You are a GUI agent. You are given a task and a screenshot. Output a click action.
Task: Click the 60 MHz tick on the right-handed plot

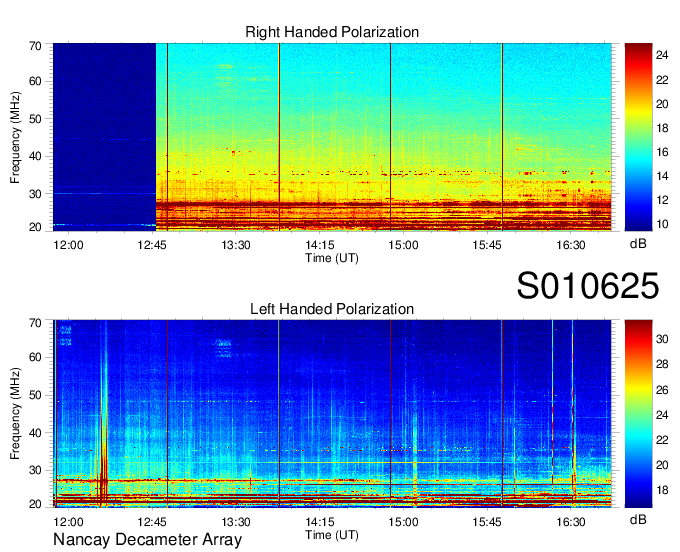[x=36, y=81]
